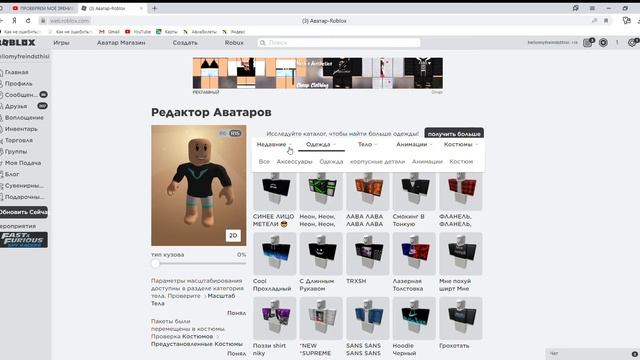Toggle the 2D avatar view button

click(x=233, y=236)
